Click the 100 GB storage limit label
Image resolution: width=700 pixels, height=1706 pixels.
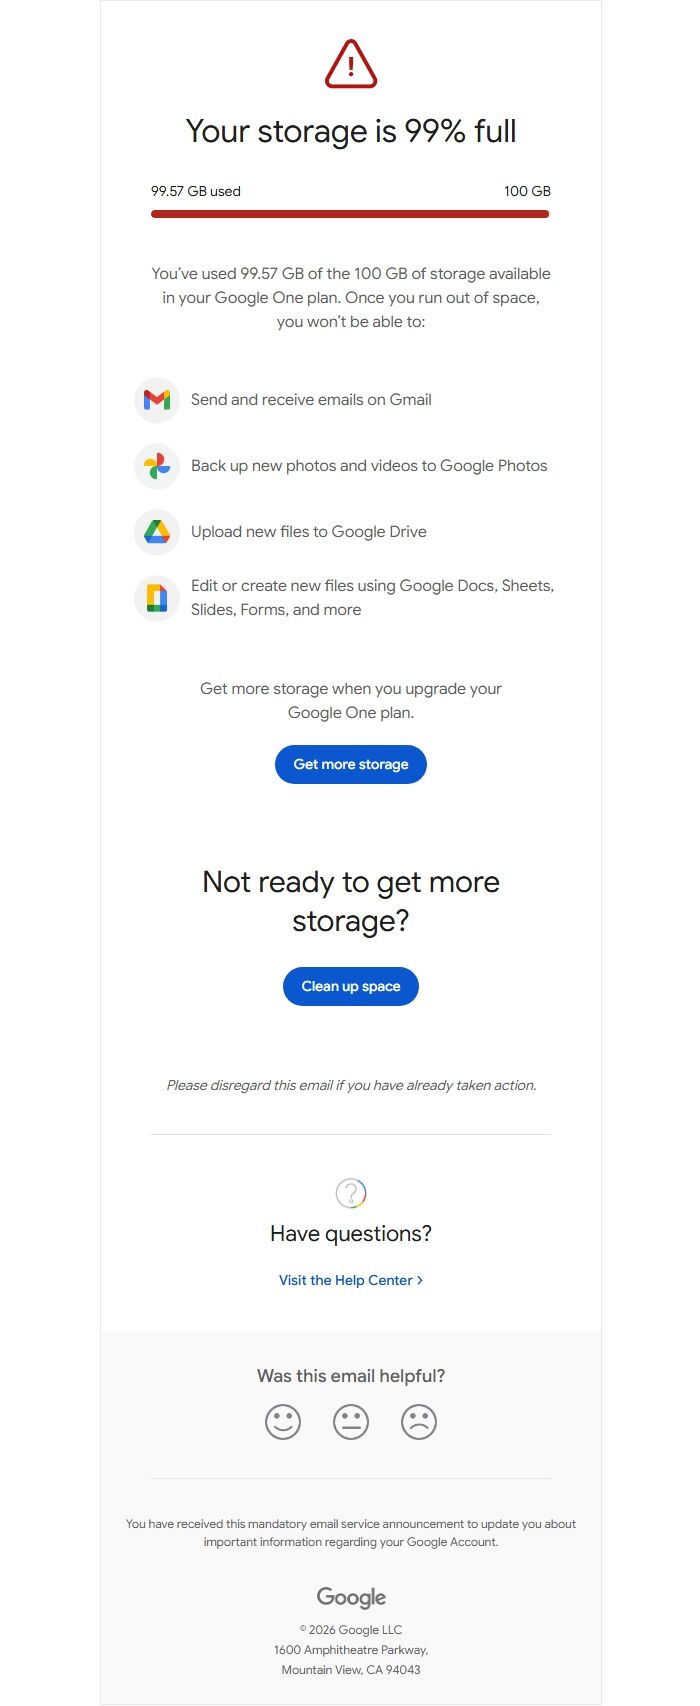526,191
